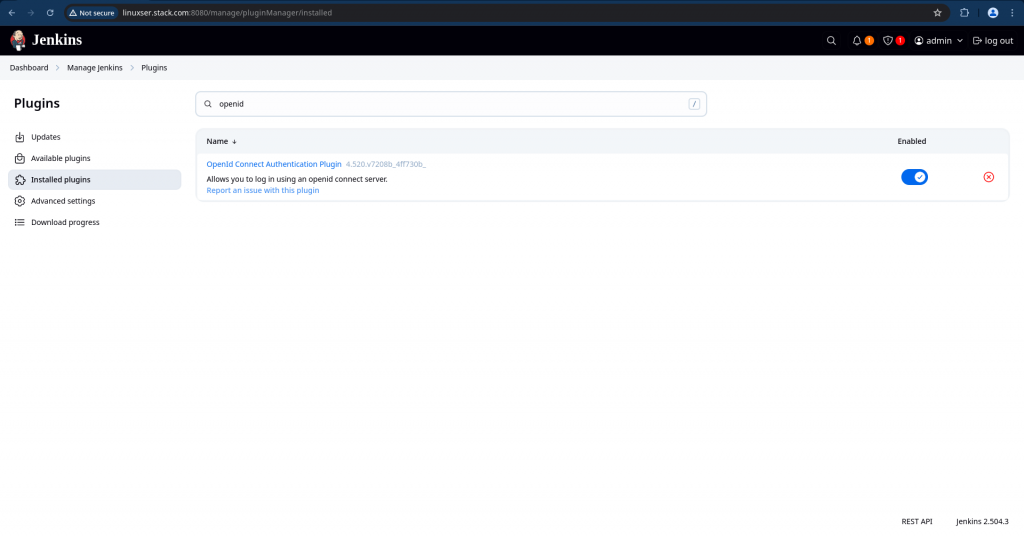Open the header search magnifier icon
Screen dimensions: 1024x538
pyautogui.click(x=831, y=40)
